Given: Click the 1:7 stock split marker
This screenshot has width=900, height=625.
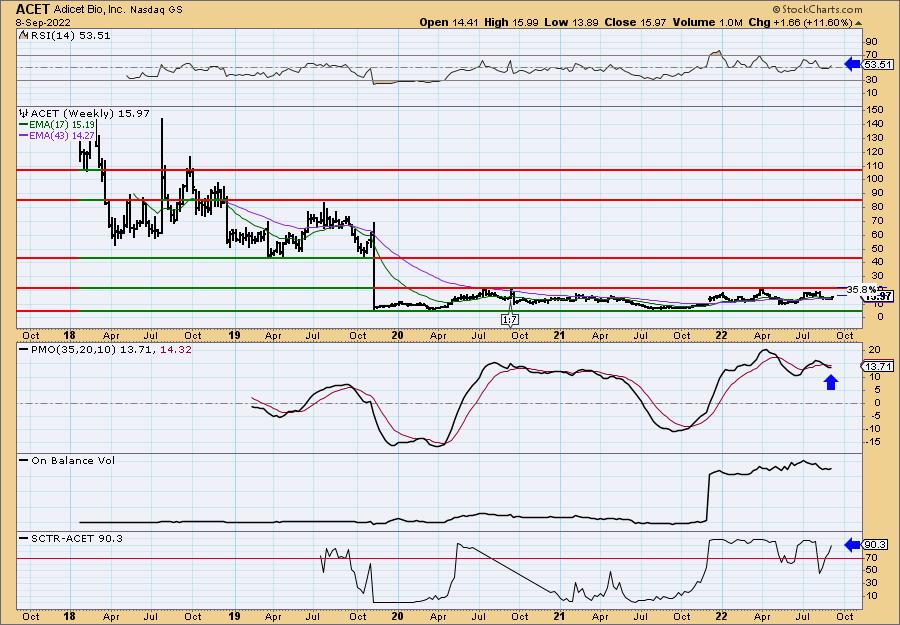Looking at the screenshot, I should tap(510, 319).
